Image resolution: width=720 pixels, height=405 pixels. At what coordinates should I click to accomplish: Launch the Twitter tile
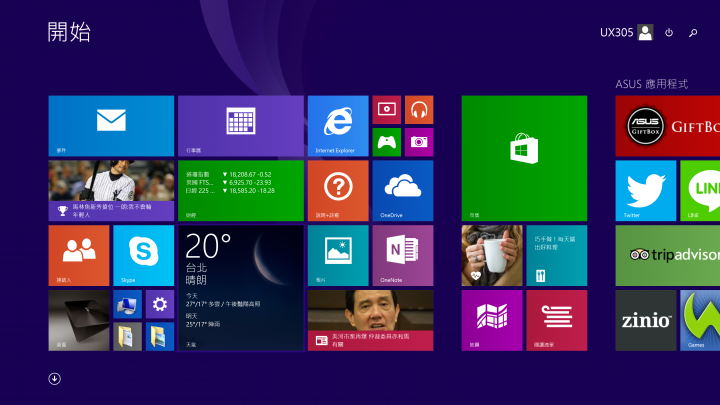[x=646, y=191]
